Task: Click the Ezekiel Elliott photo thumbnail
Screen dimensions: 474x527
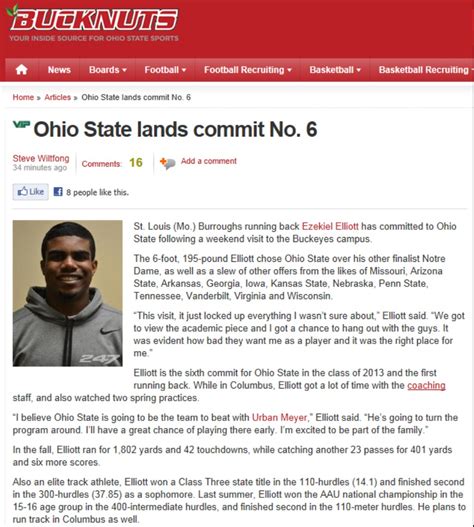Action: pyautogui.click(x=68, y=293)
